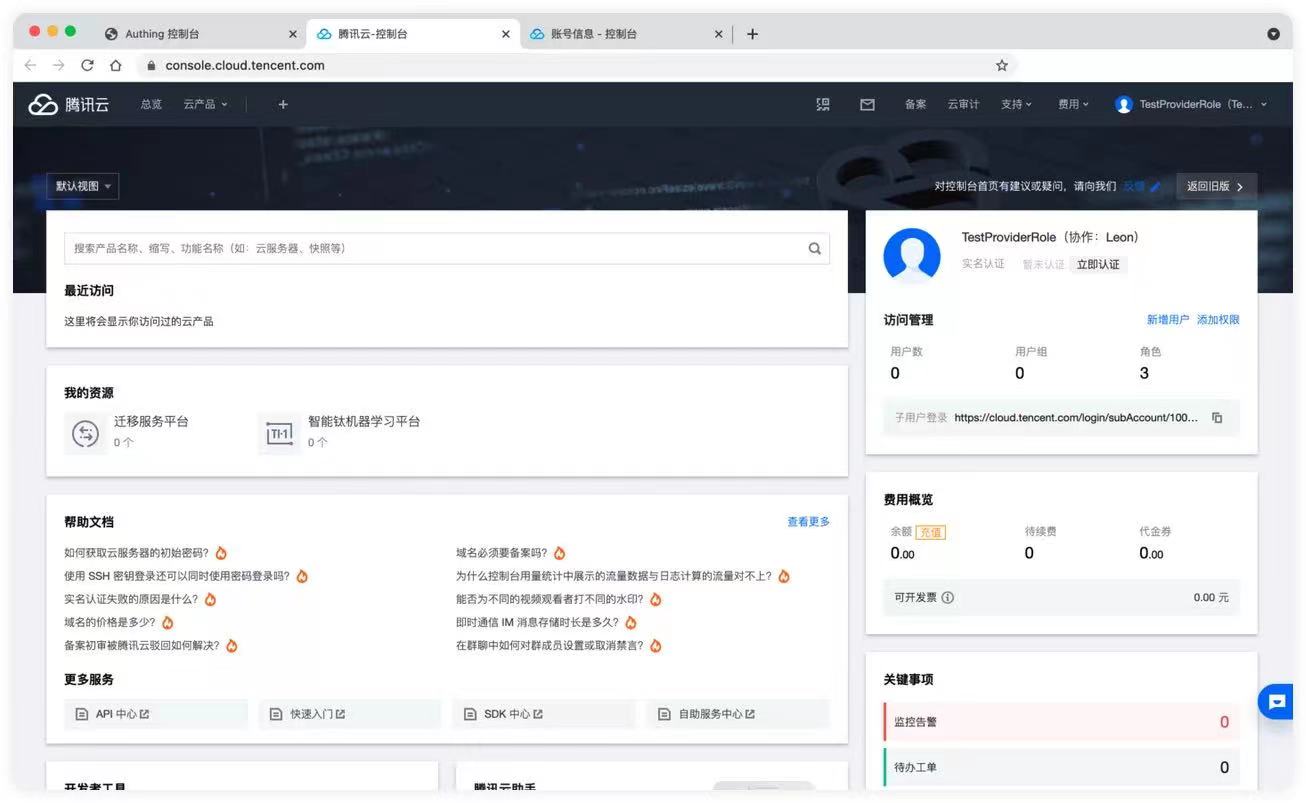Image resolution: width=1306 pixels, height=803 pixels.
Task: Click the info icon beside 可开发票
Action: (x=948, y=598)
